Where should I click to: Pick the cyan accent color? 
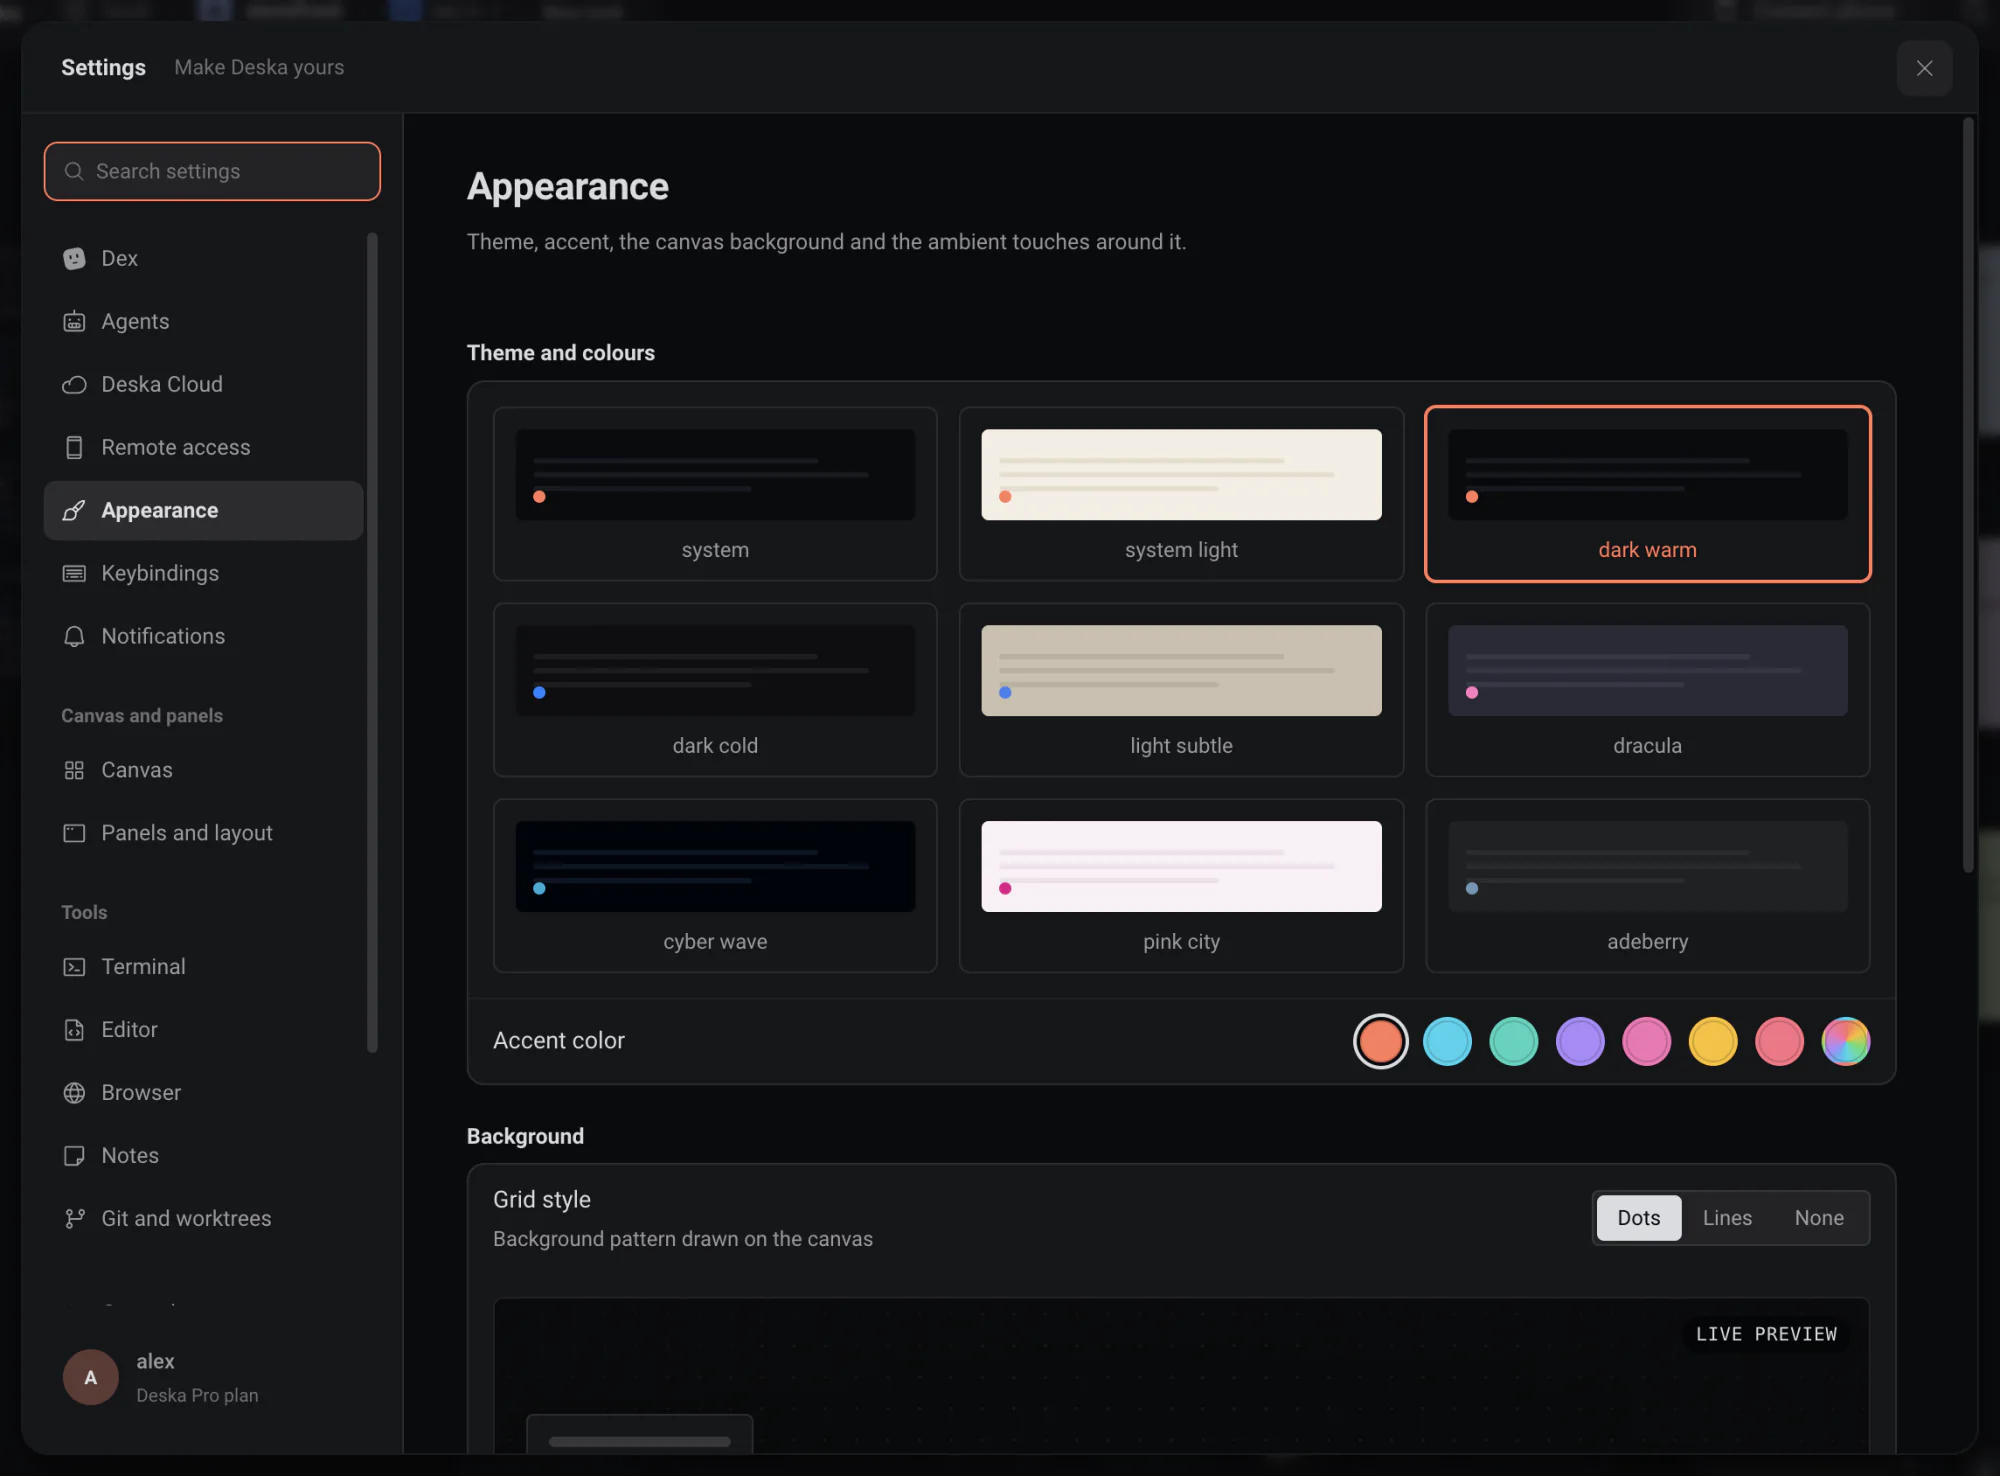coord(1447,1042)
